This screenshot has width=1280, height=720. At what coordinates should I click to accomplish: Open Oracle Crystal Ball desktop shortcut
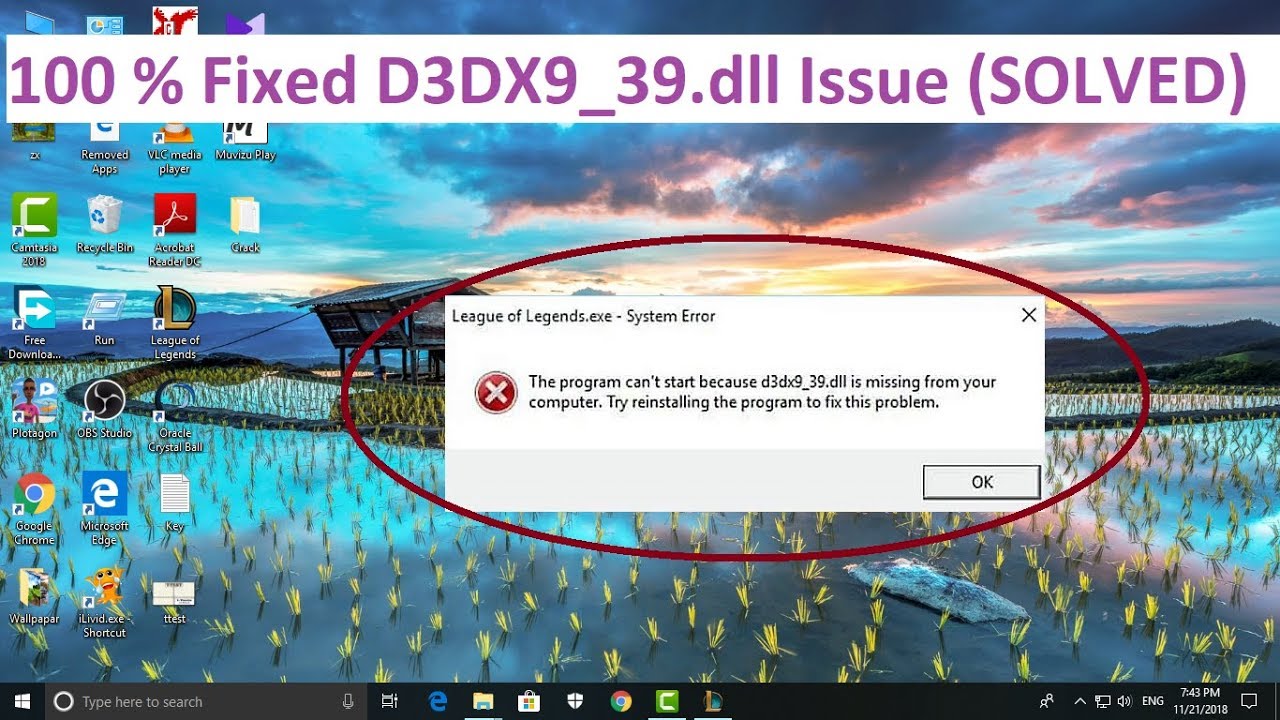(x=175, y=416)
